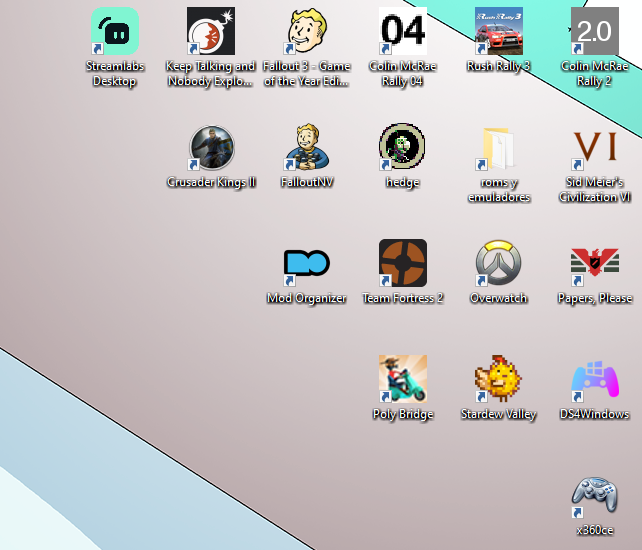Select the Team Fortress 2 icon

[403, 263]
